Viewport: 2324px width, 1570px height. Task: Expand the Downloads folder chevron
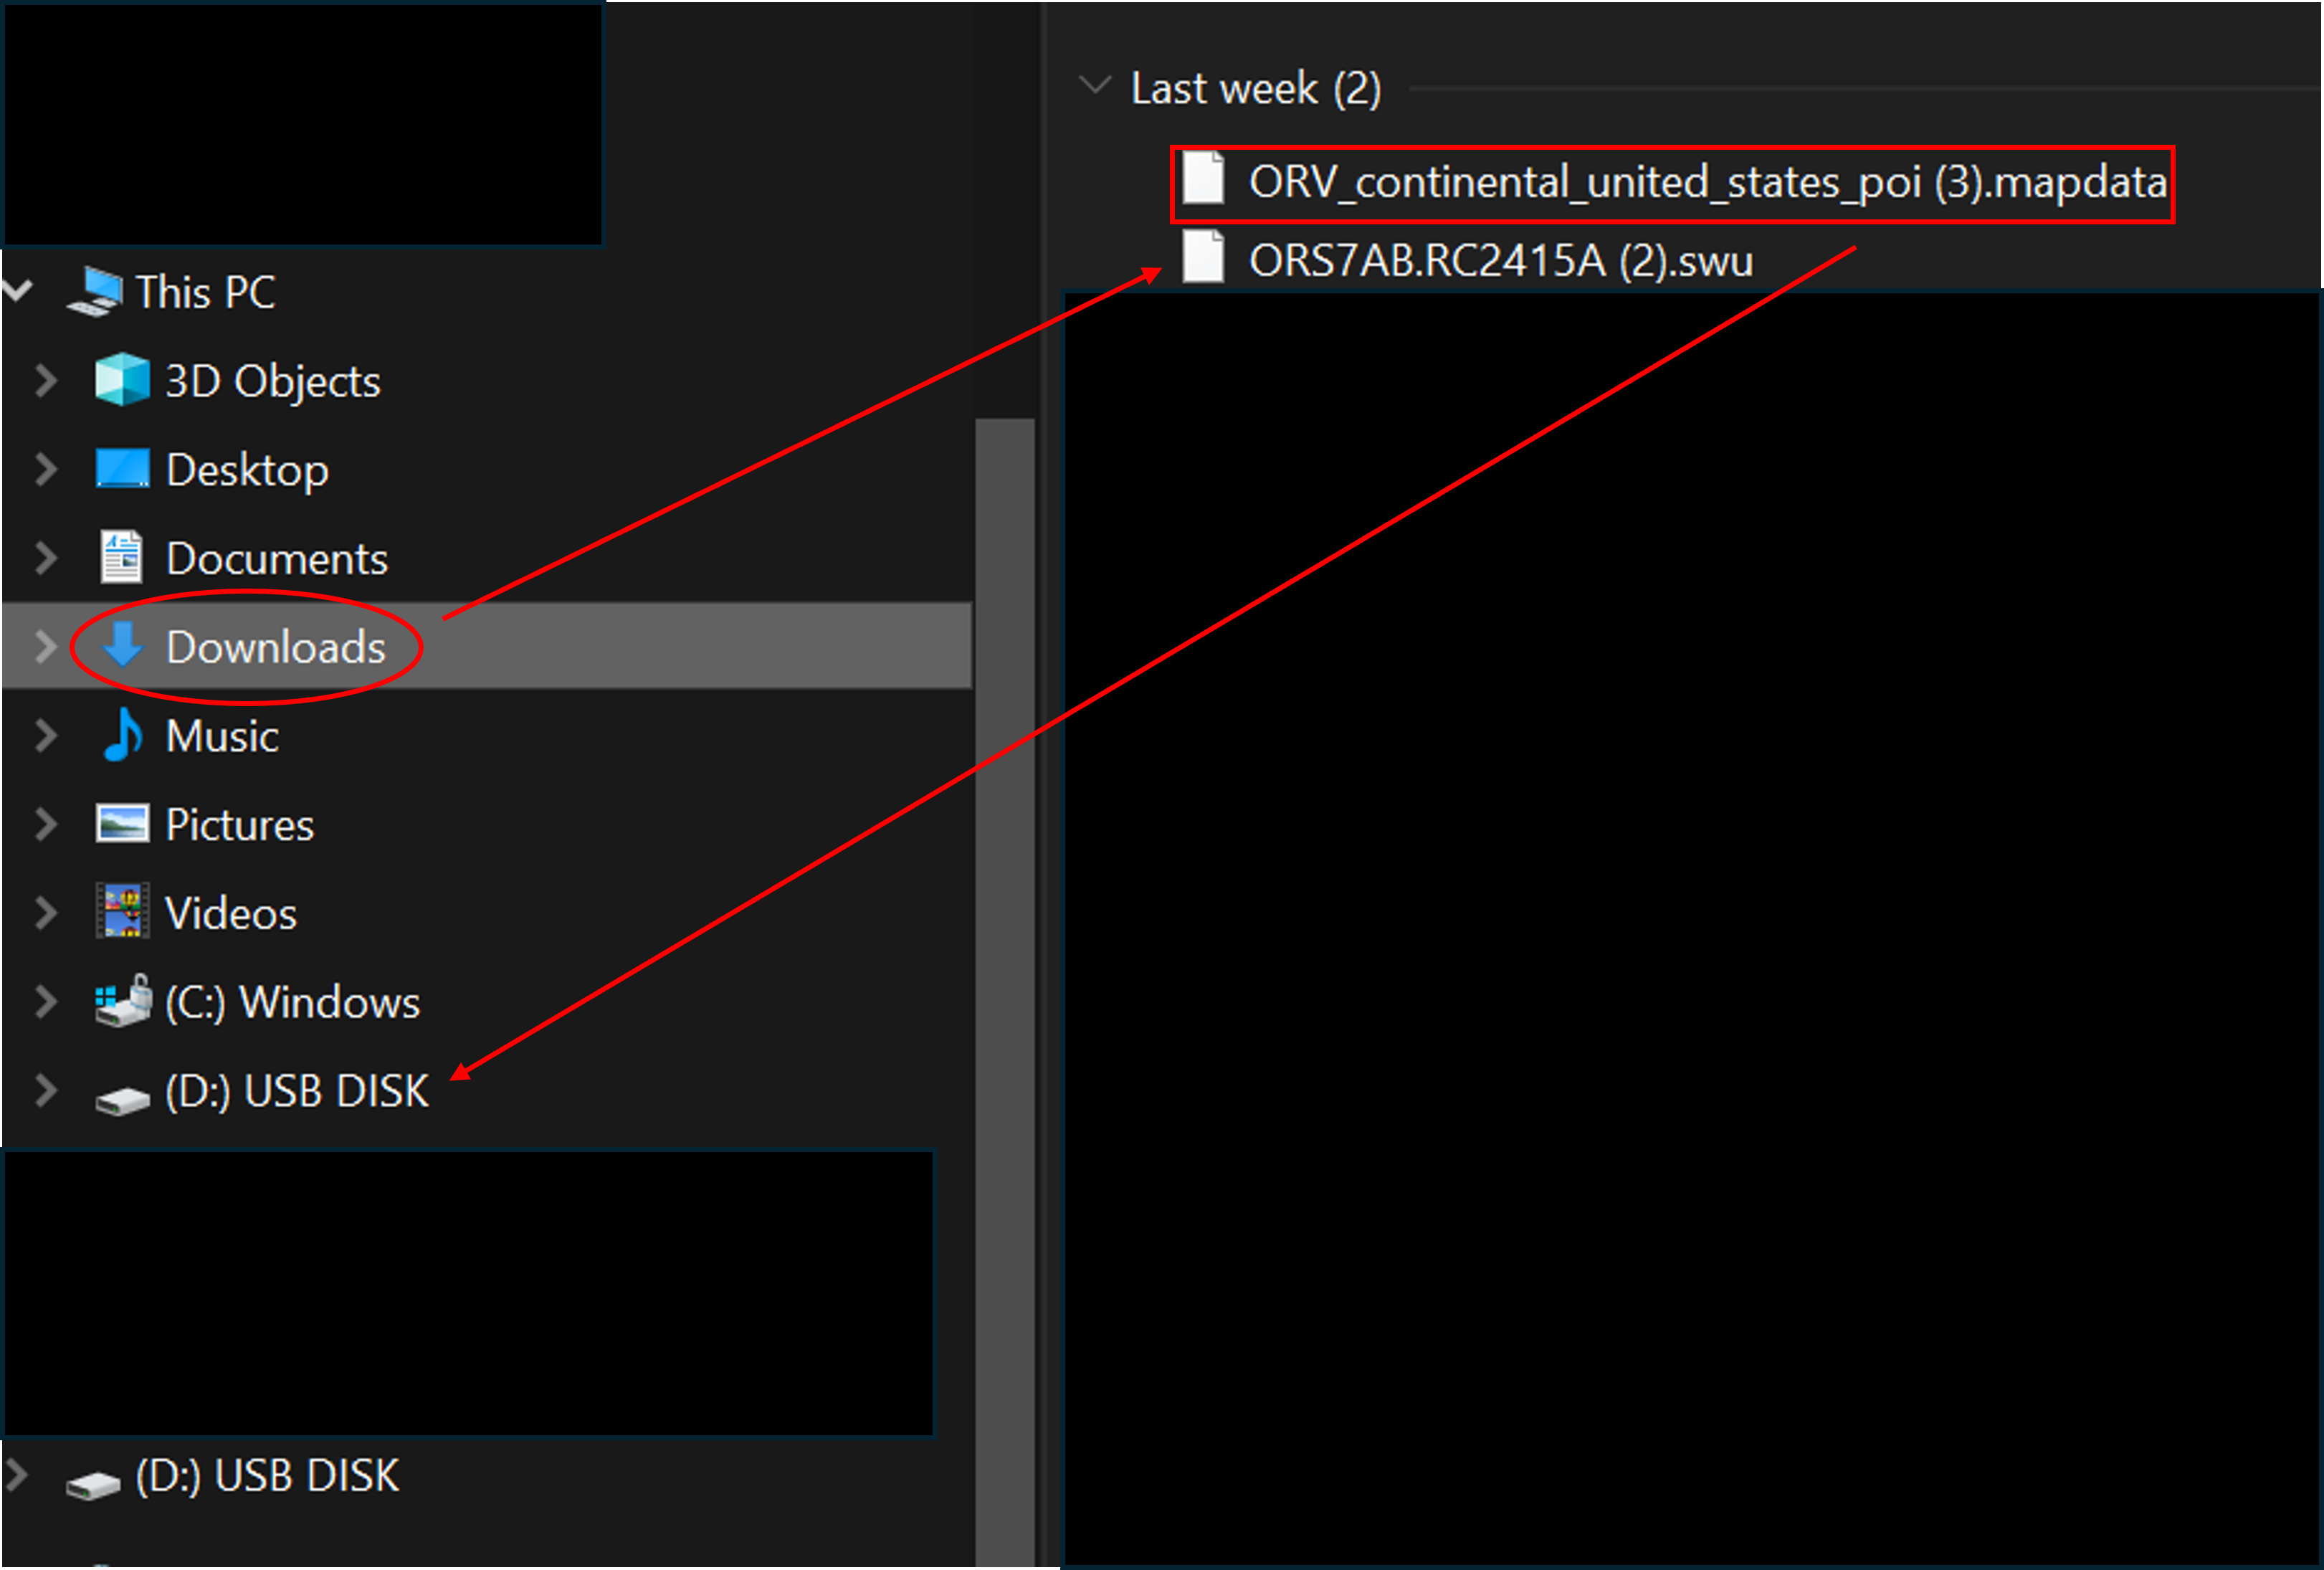45,646
